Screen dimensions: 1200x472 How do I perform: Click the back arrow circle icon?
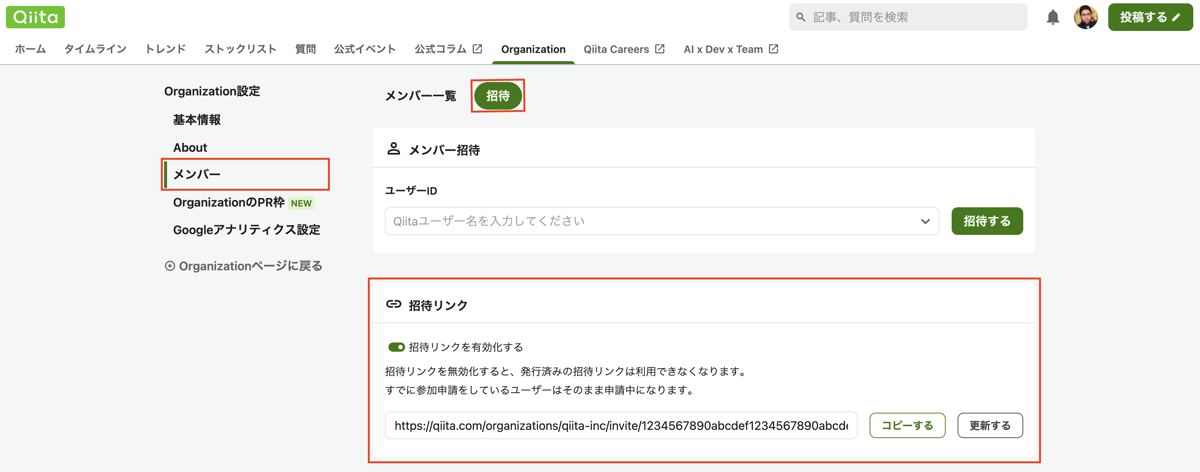tap(170, 266)
